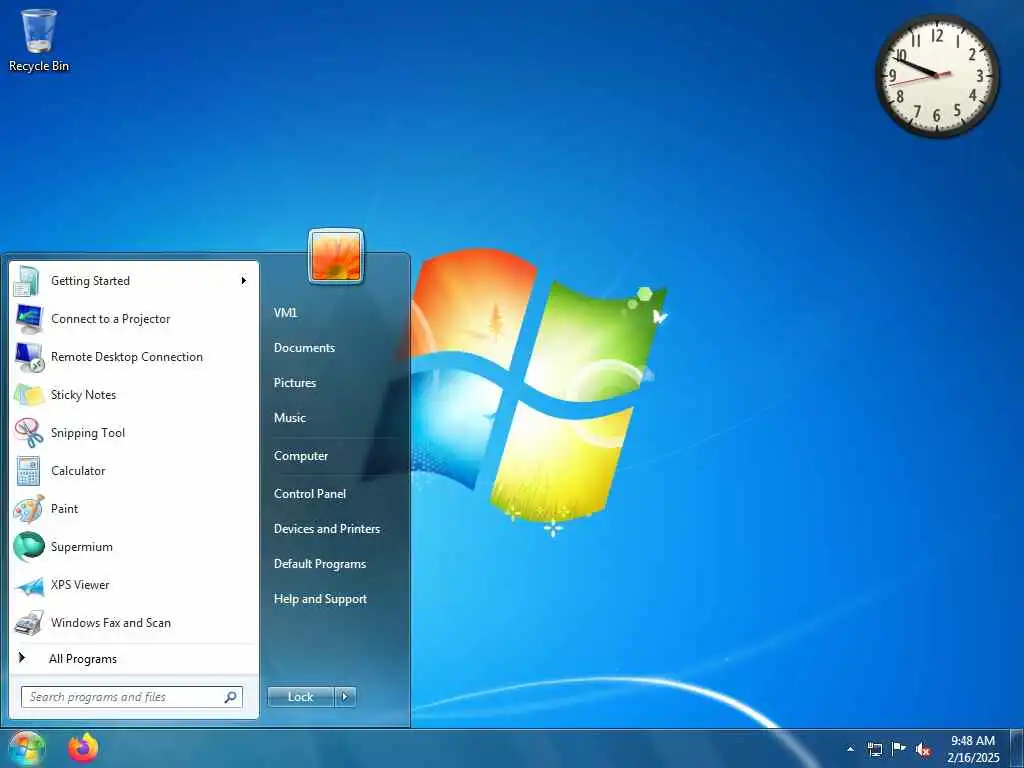The height and width of the screenshot is (768, 1024).
Task: Open Action Center flag tray icon
Action: pos(899,748)
